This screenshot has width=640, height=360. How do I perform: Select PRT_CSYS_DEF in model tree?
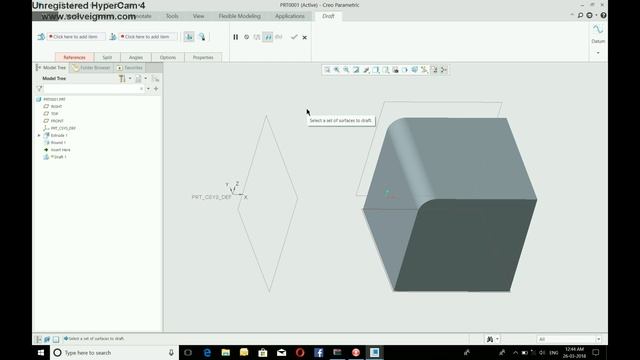click(x=60, y=128)
